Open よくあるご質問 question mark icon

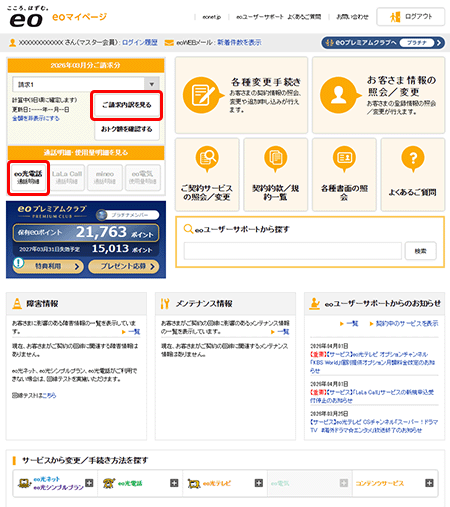click(x=413, y=158)
